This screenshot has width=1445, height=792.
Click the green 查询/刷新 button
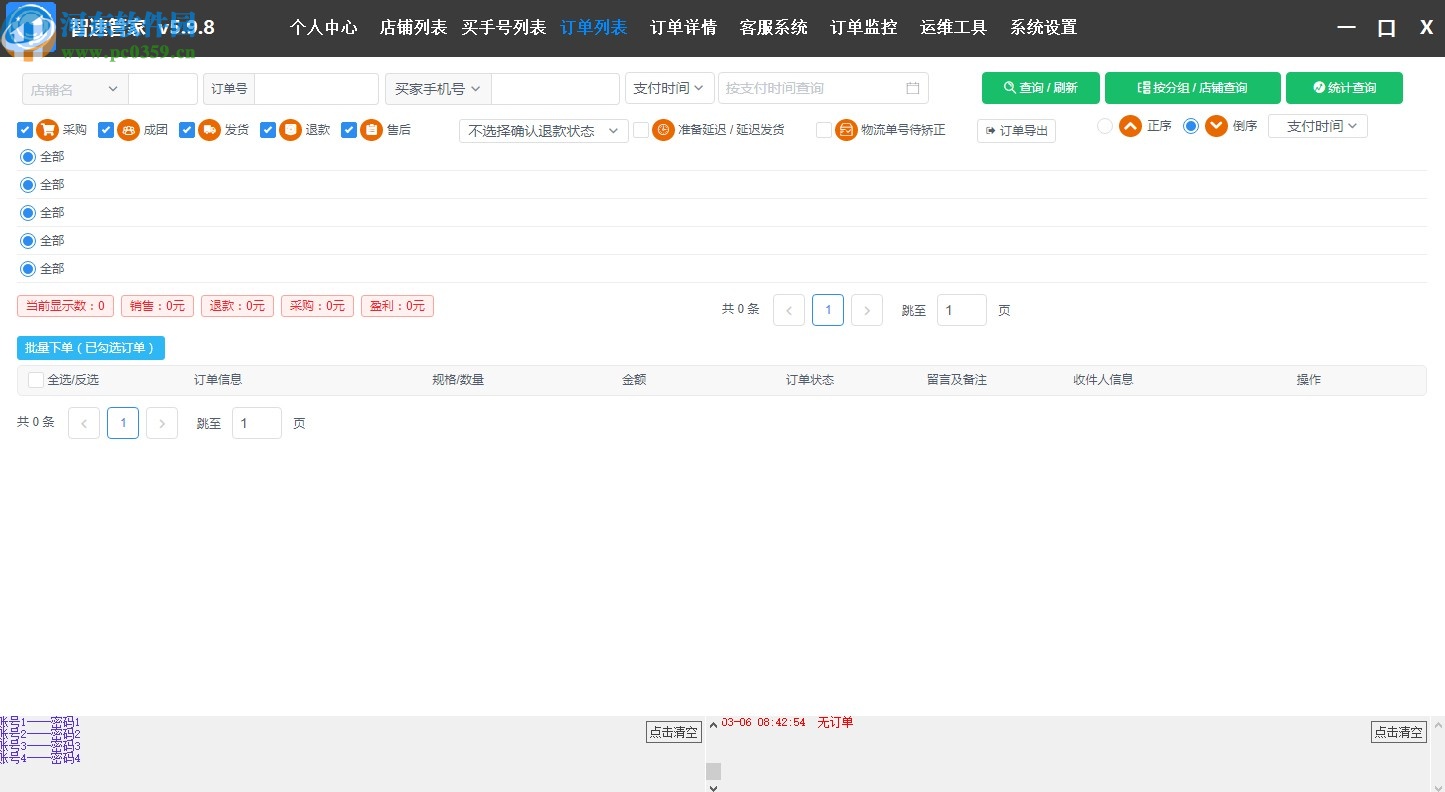[x=1040, y=88]
